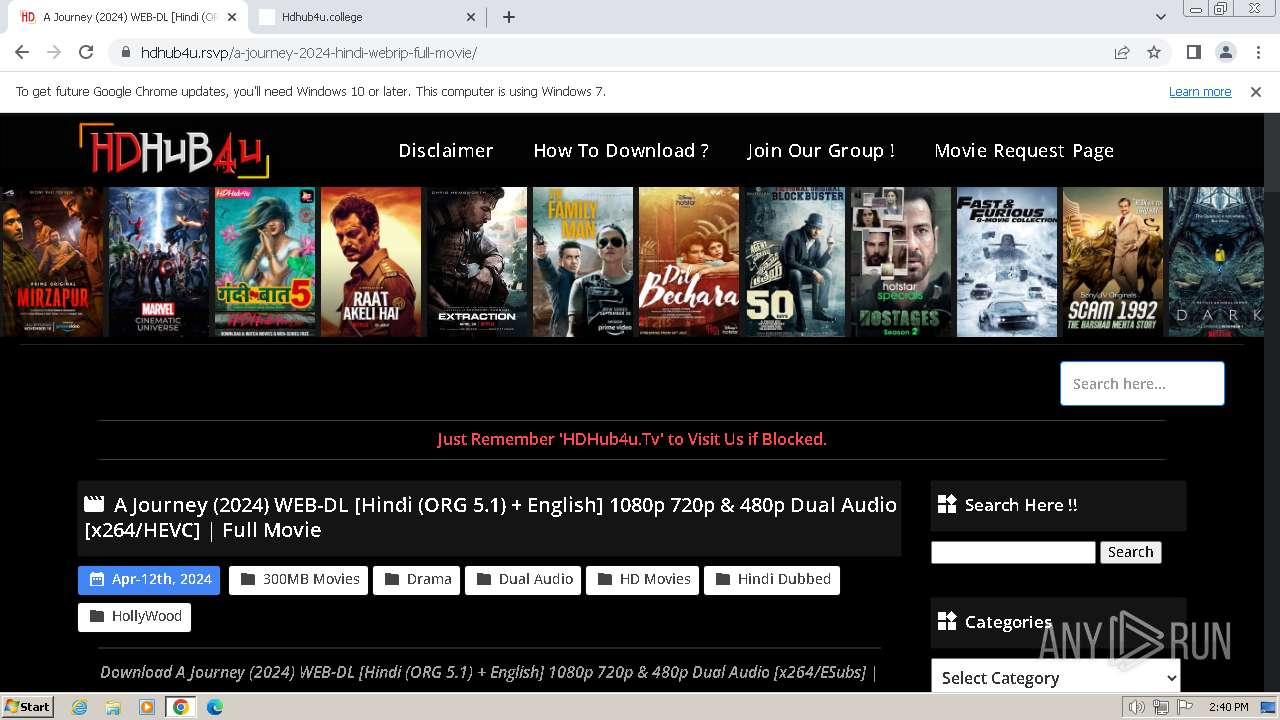Dismiss the Chrome update notification bar
Image resolution: width=1280 pixels, height=720 pixels.
[x=1256, y=91]
